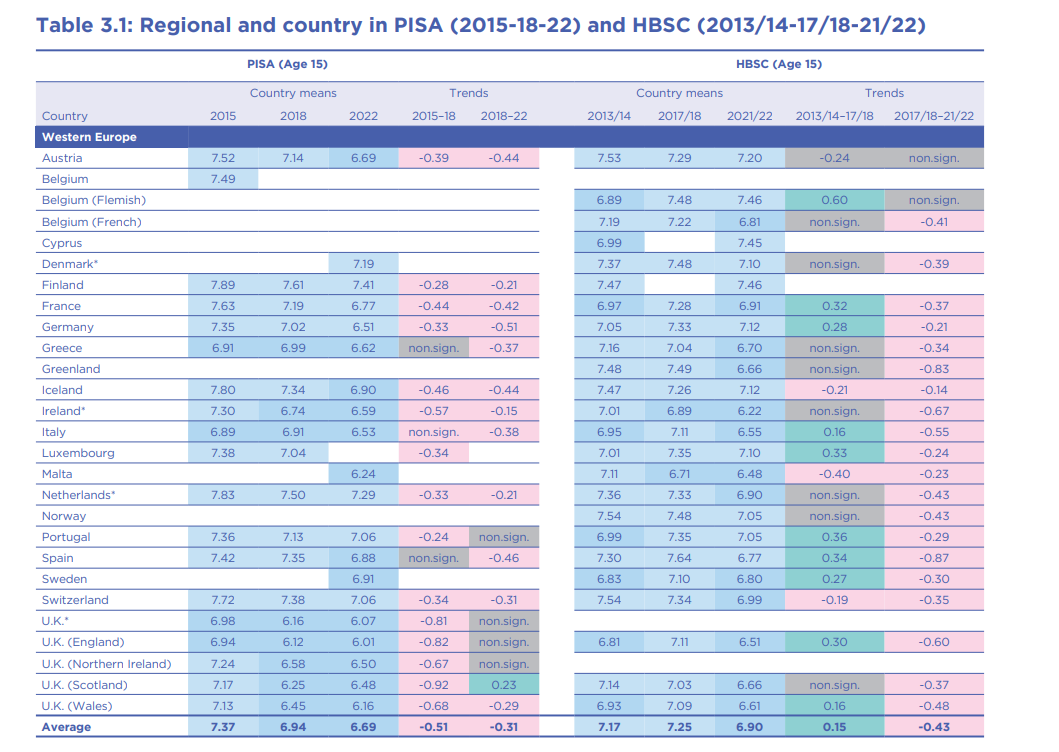Select Malta's 2022 PISA value 6.24
Viewport: 1059px width, 752px height.
tap(363, 474)
